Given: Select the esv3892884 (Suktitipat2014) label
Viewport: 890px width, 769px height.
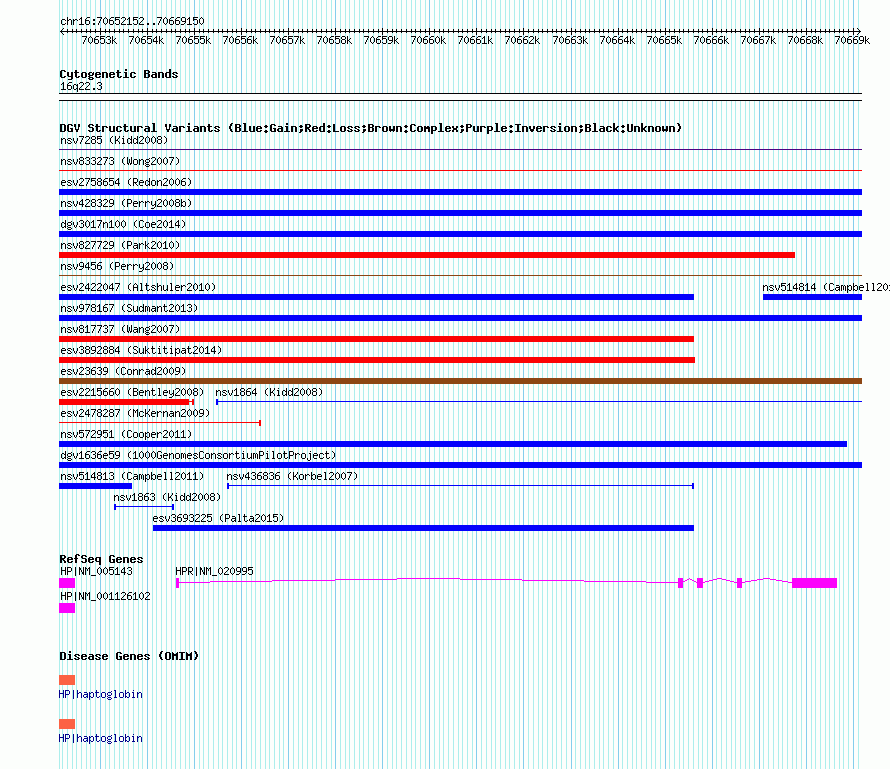Looking at the screenshot, I should [141, 350].
